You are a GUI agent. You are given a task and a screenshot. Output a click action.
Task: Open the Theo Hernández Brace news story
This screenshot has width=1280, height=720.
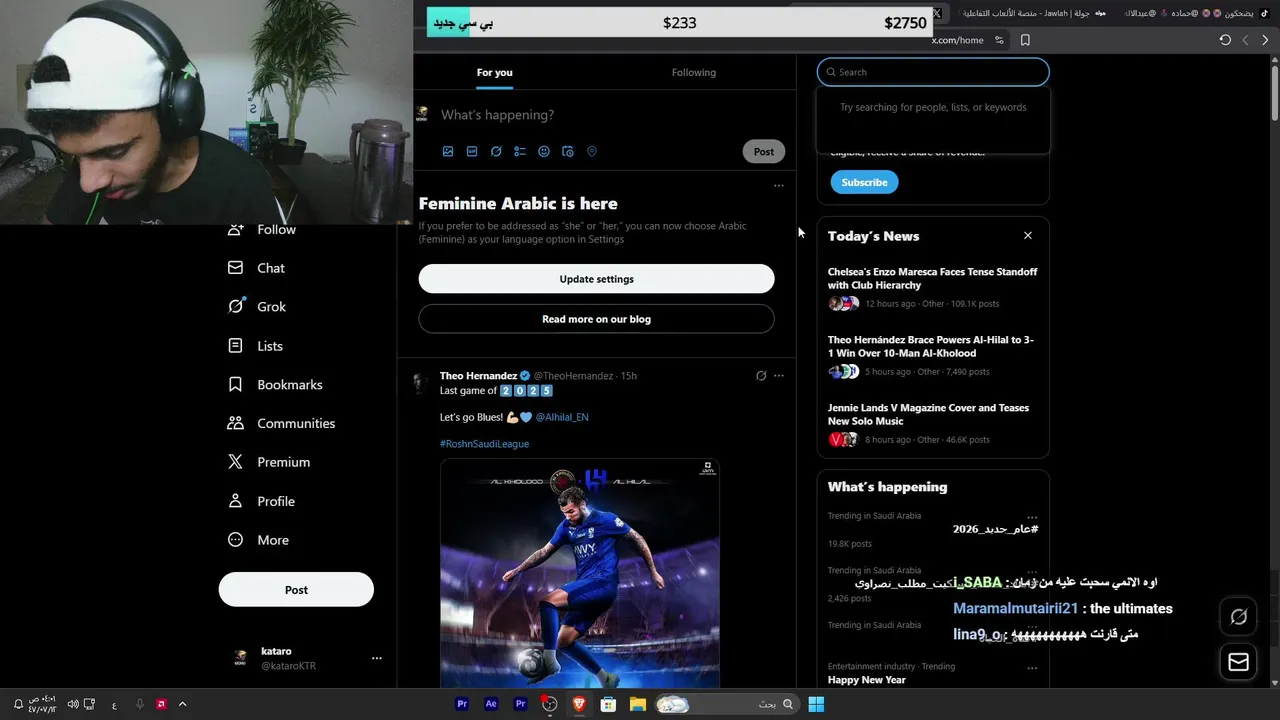933,355
